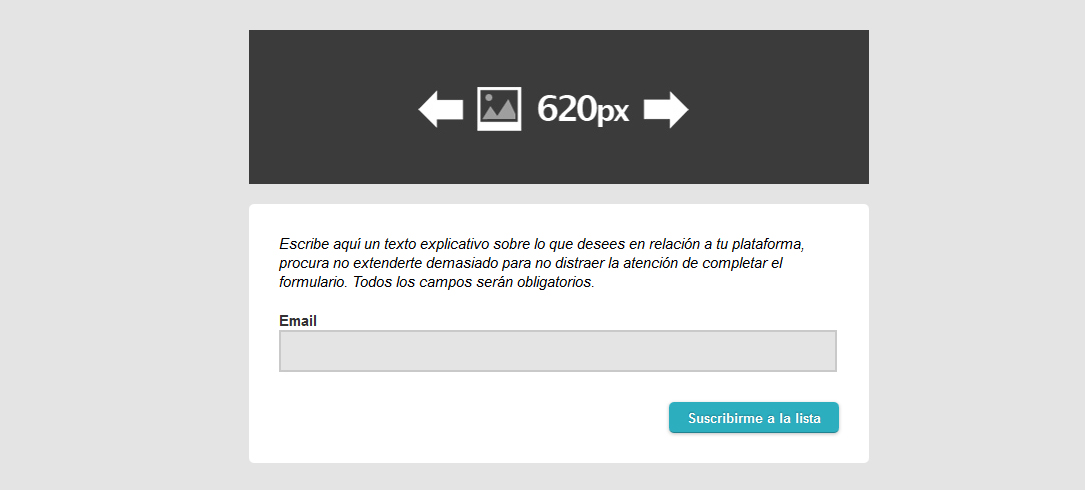Click the word "explicativo" in the intro text
The image size is (1085, 490).
[455, 244]
